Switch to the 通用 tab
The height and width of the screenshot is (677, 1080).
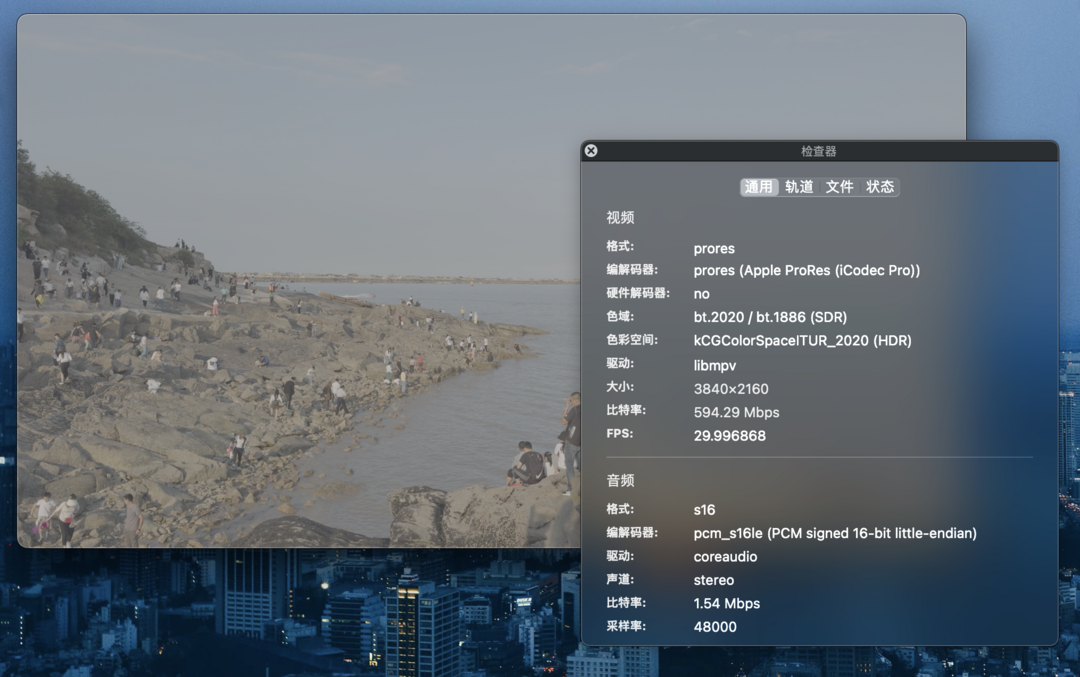pos(759,187)
